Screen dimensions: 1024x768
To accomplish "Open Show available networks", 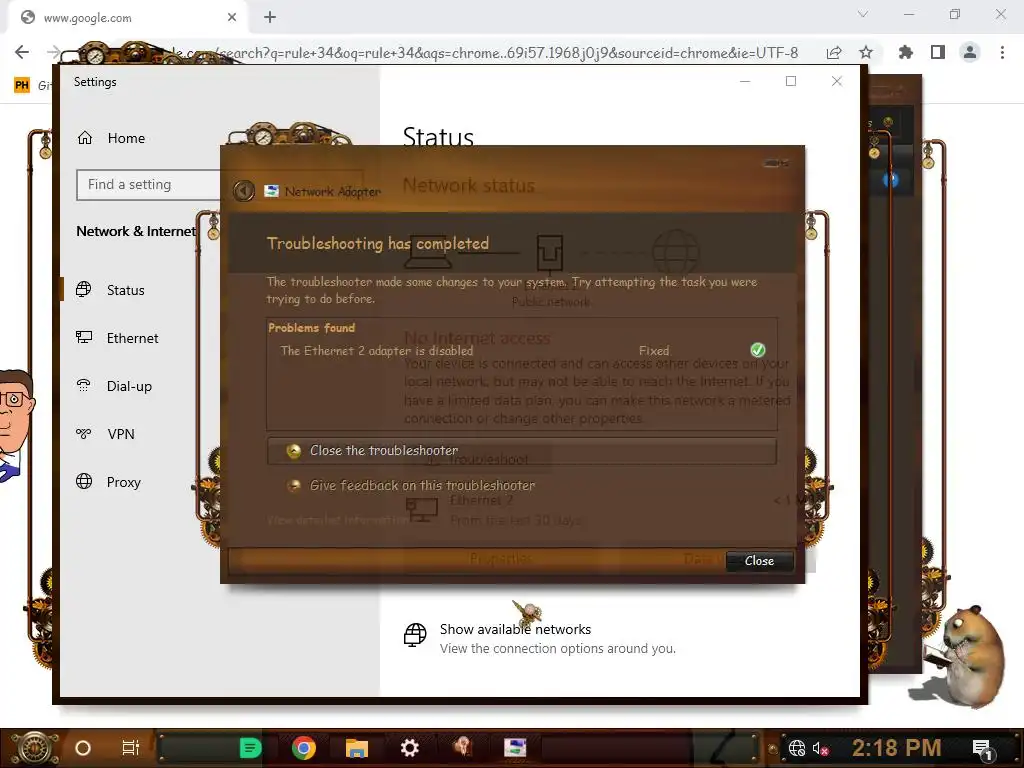I will 515,630.
